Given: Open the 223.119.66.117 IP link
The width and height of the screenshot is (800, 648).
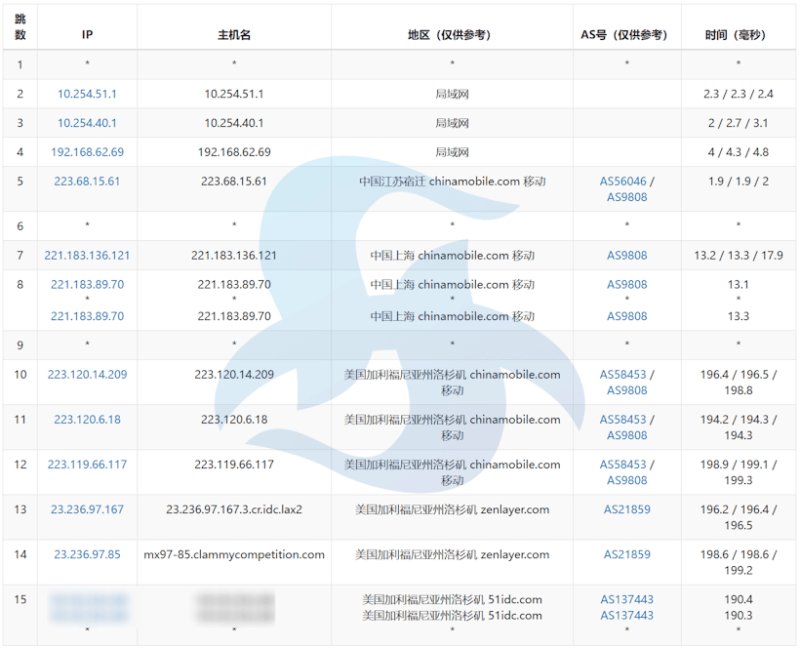Looking at the screenshot, I should point(87,464).
